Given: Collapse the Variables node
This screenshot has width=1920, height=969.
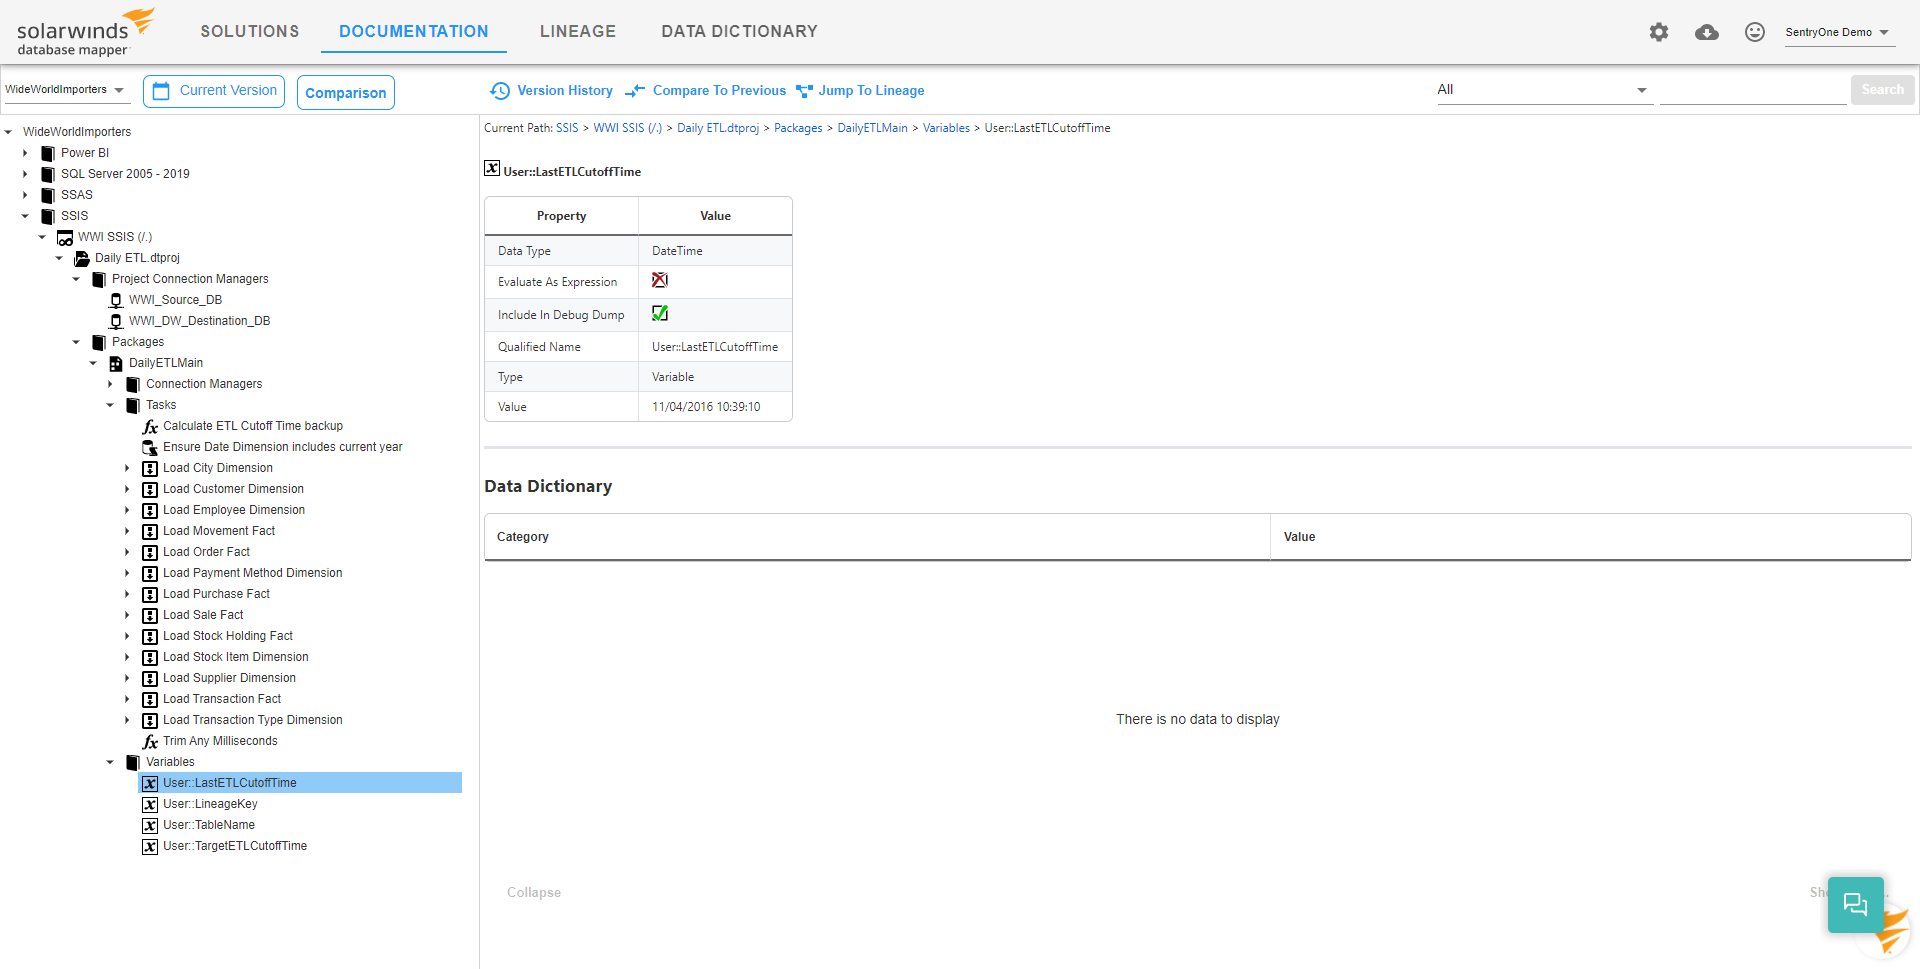Looking at the screenshot, I should [110, 762].
